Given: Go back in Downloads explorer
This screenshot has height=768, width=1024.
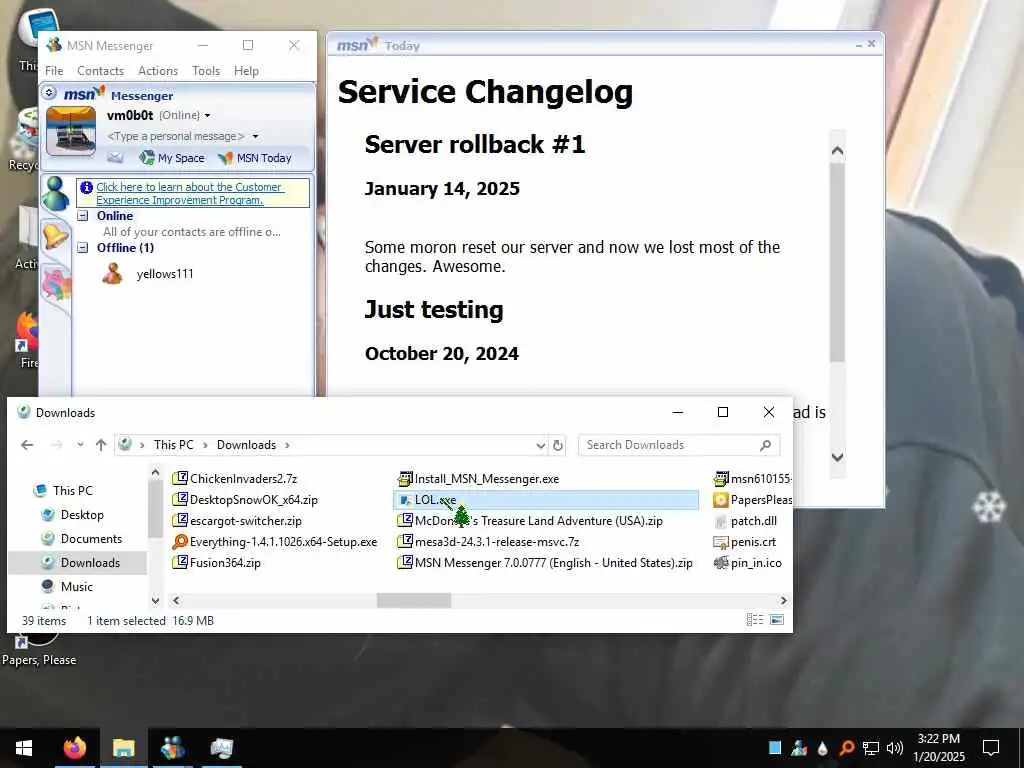Looking at the screenshot, I should point(27,445).
